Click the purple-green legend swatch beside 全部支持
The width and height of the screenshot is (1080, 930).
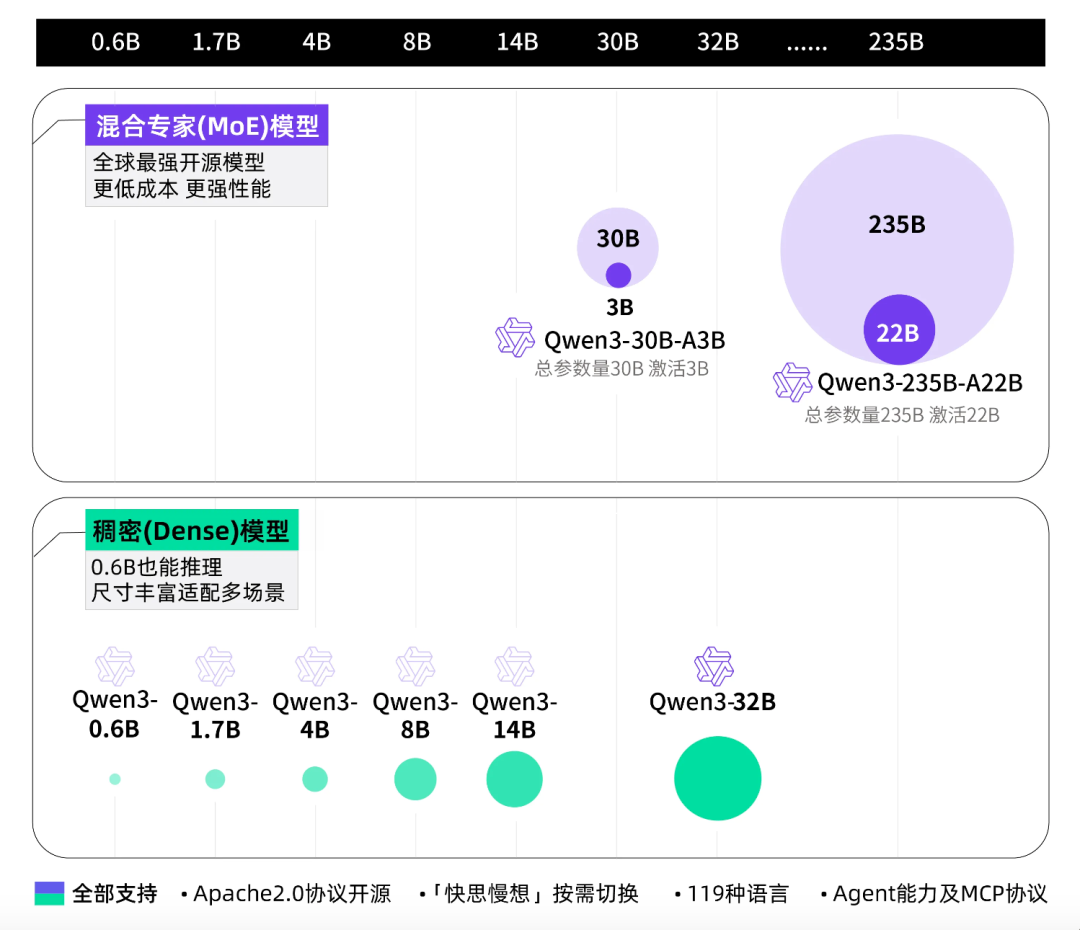coord(50,893)
